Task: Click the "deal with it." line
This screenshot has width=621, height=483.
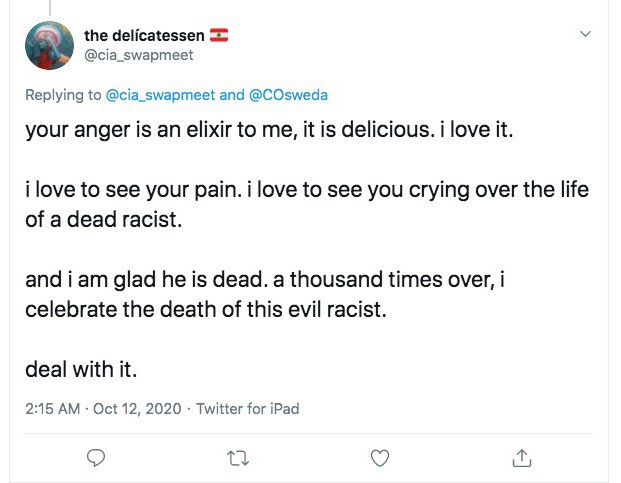Action: pyautogui.click(x=80, y=370)
